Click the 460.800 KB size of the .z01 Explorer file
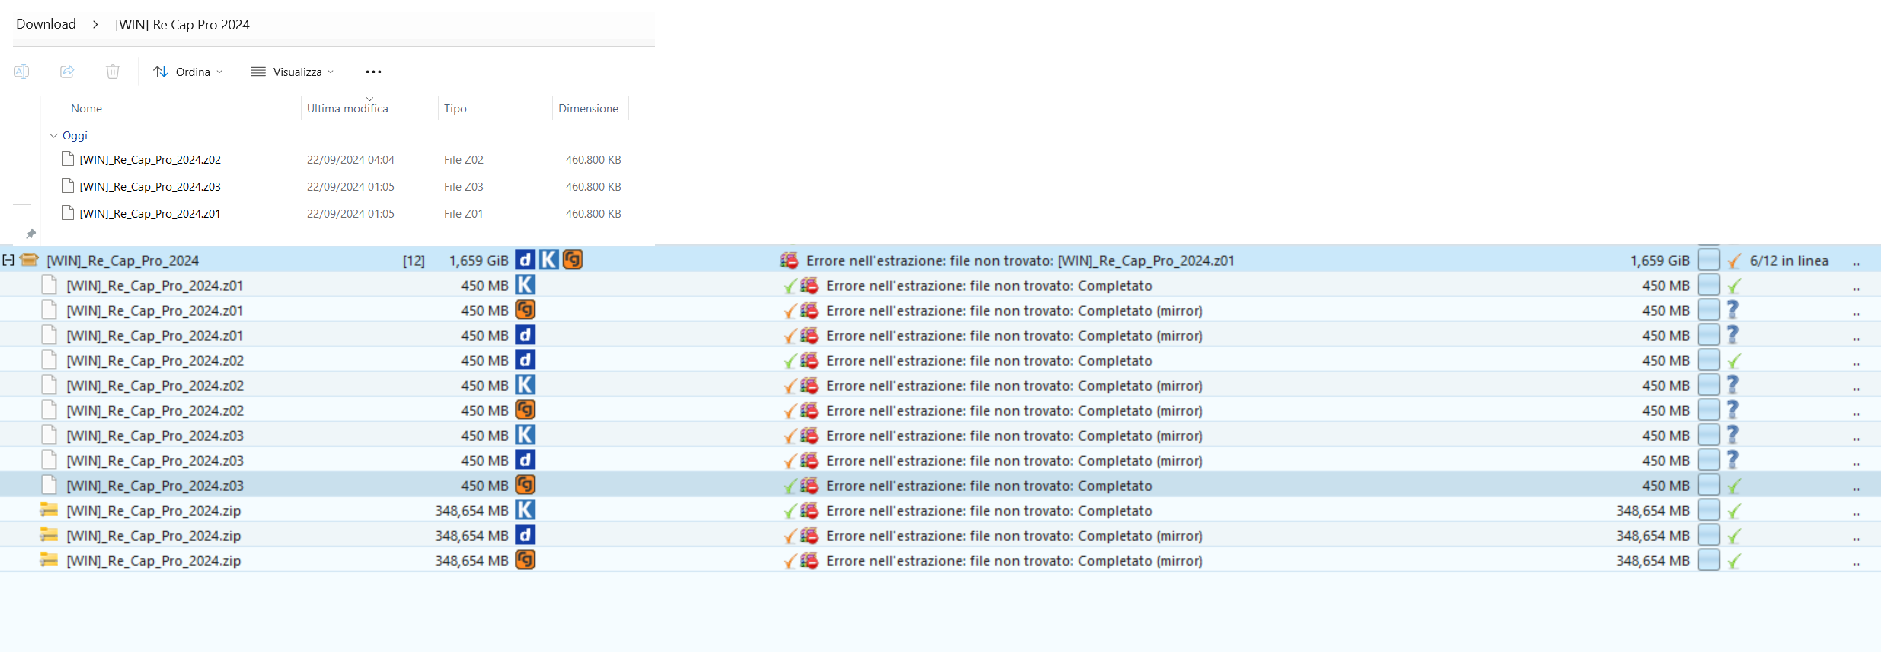 click(593, 213)
